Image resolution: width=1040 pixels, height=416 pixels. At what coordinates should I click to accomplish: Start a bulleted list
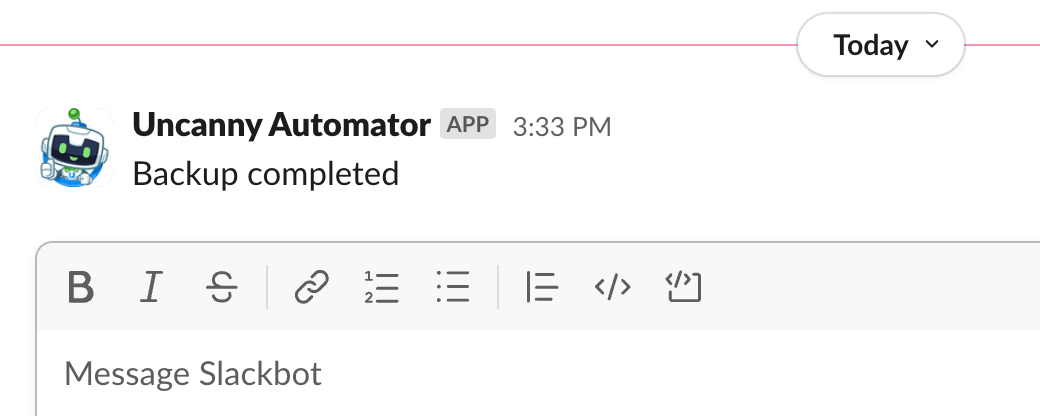pos(453,288)
